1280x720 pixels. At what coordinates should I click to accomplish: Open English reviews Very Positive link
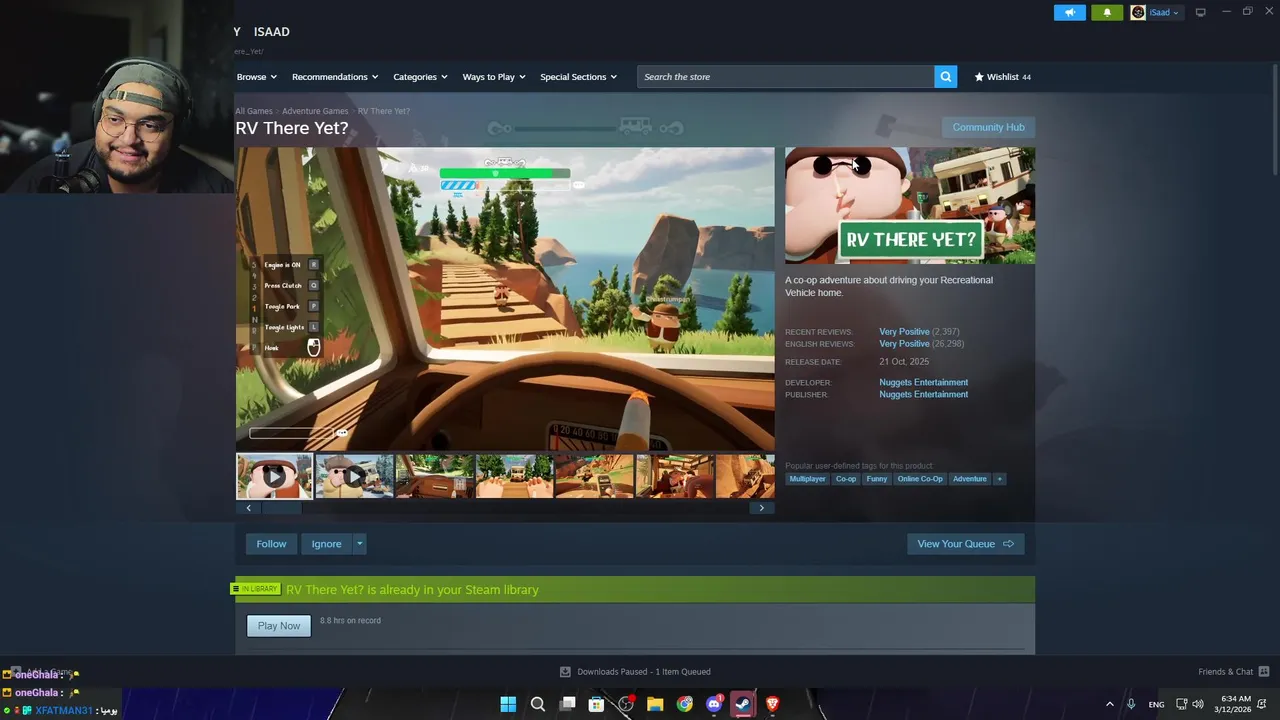904,344
